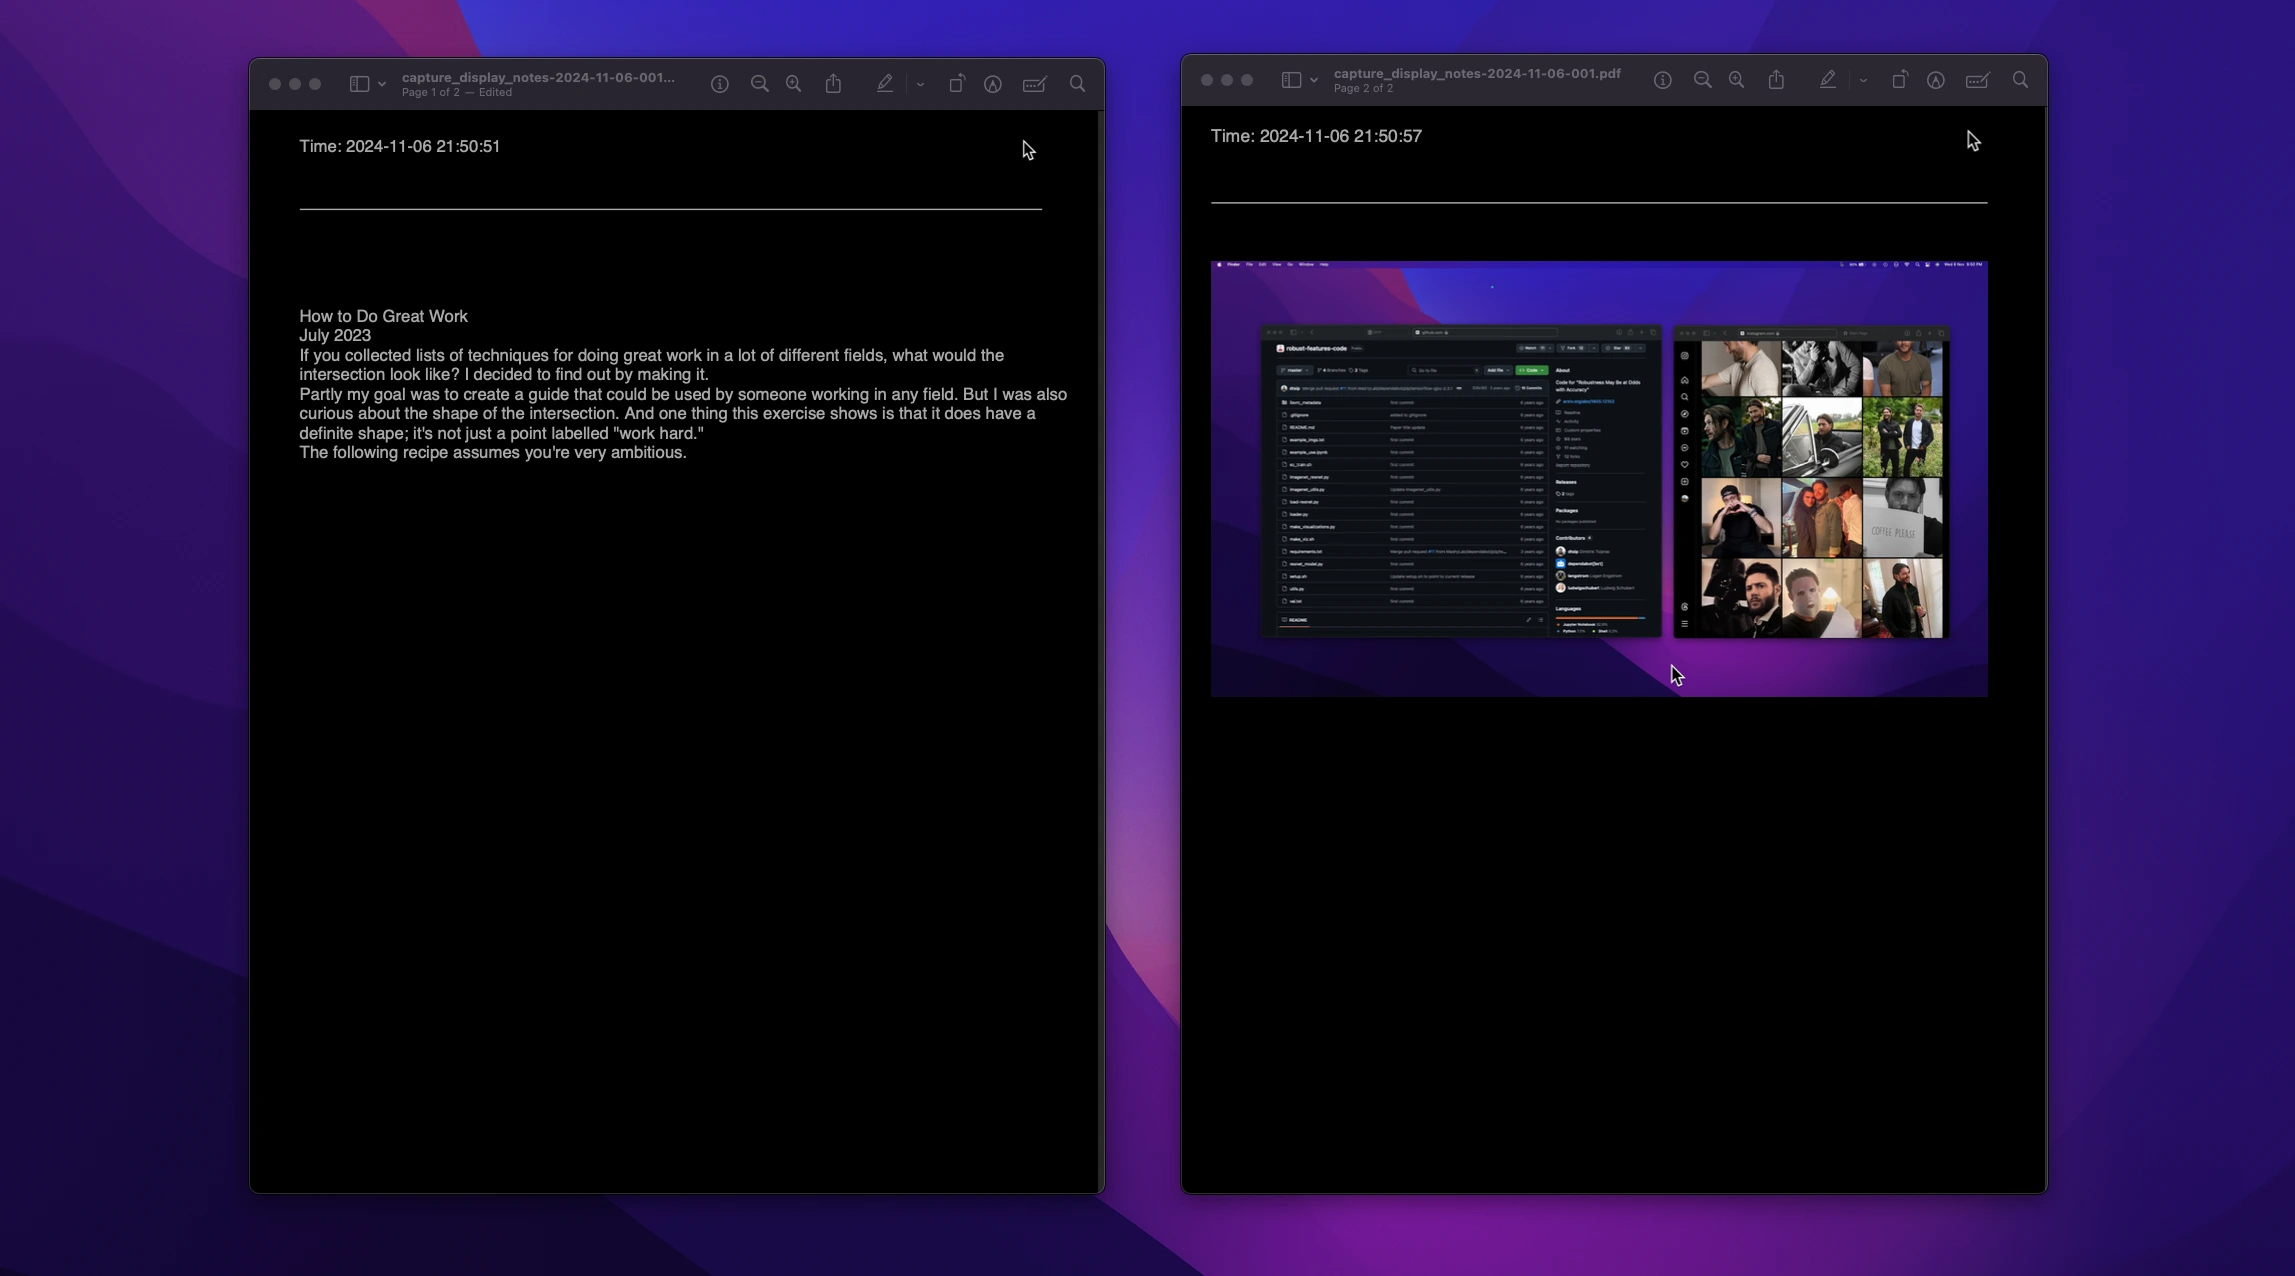The image size is (2295, 1276).
Task: Expand sidebar view options in left window
Action: click(382, 84)
